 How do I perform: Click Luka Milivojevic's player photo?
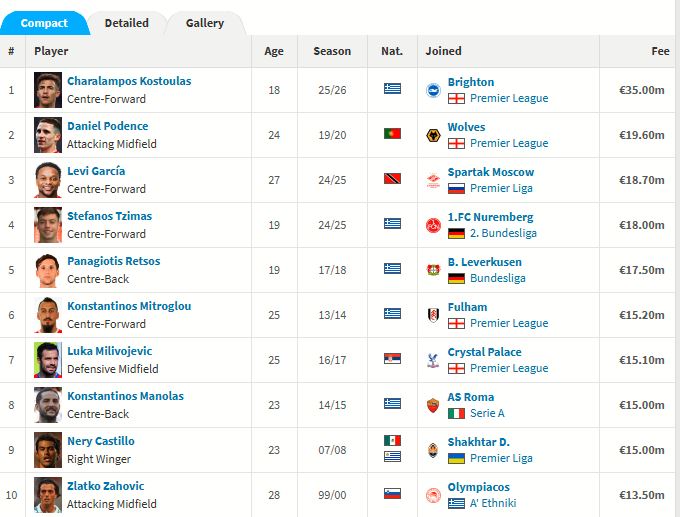[x=48, y=360]
